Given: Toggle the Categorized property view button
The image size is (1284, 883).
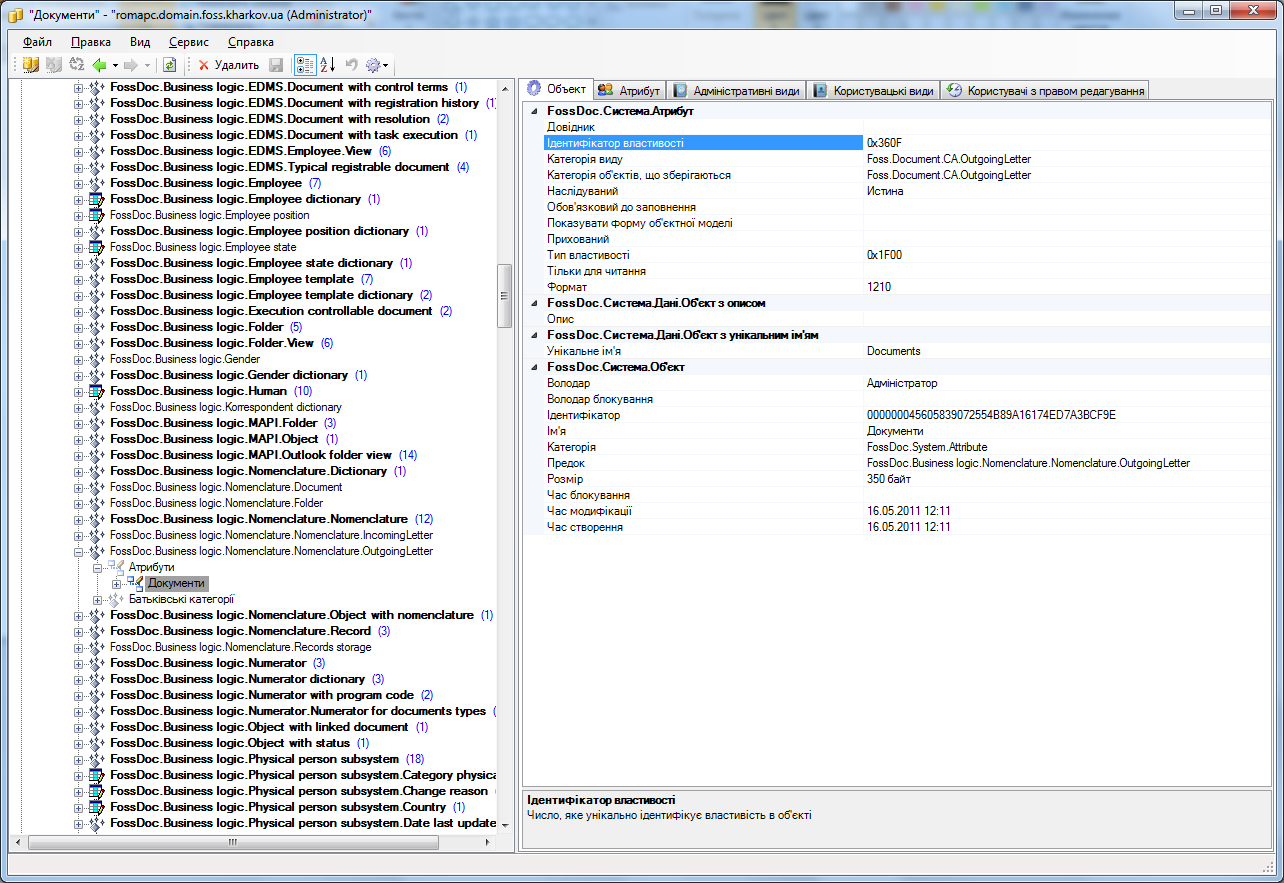Looking at the screenshot, I should (304, 65).
